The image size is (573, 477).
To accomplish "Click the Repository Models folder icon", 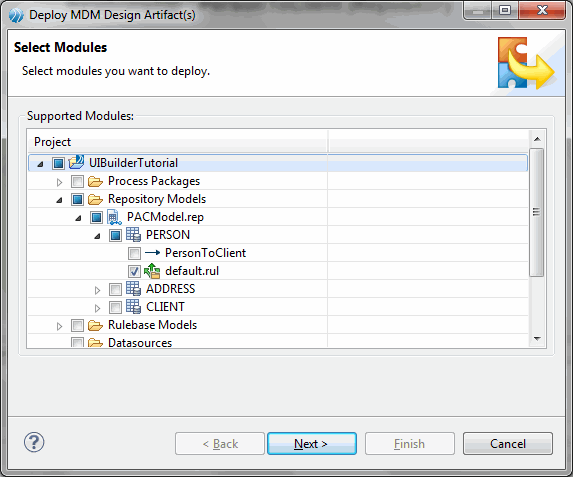I will click(95, 199).
